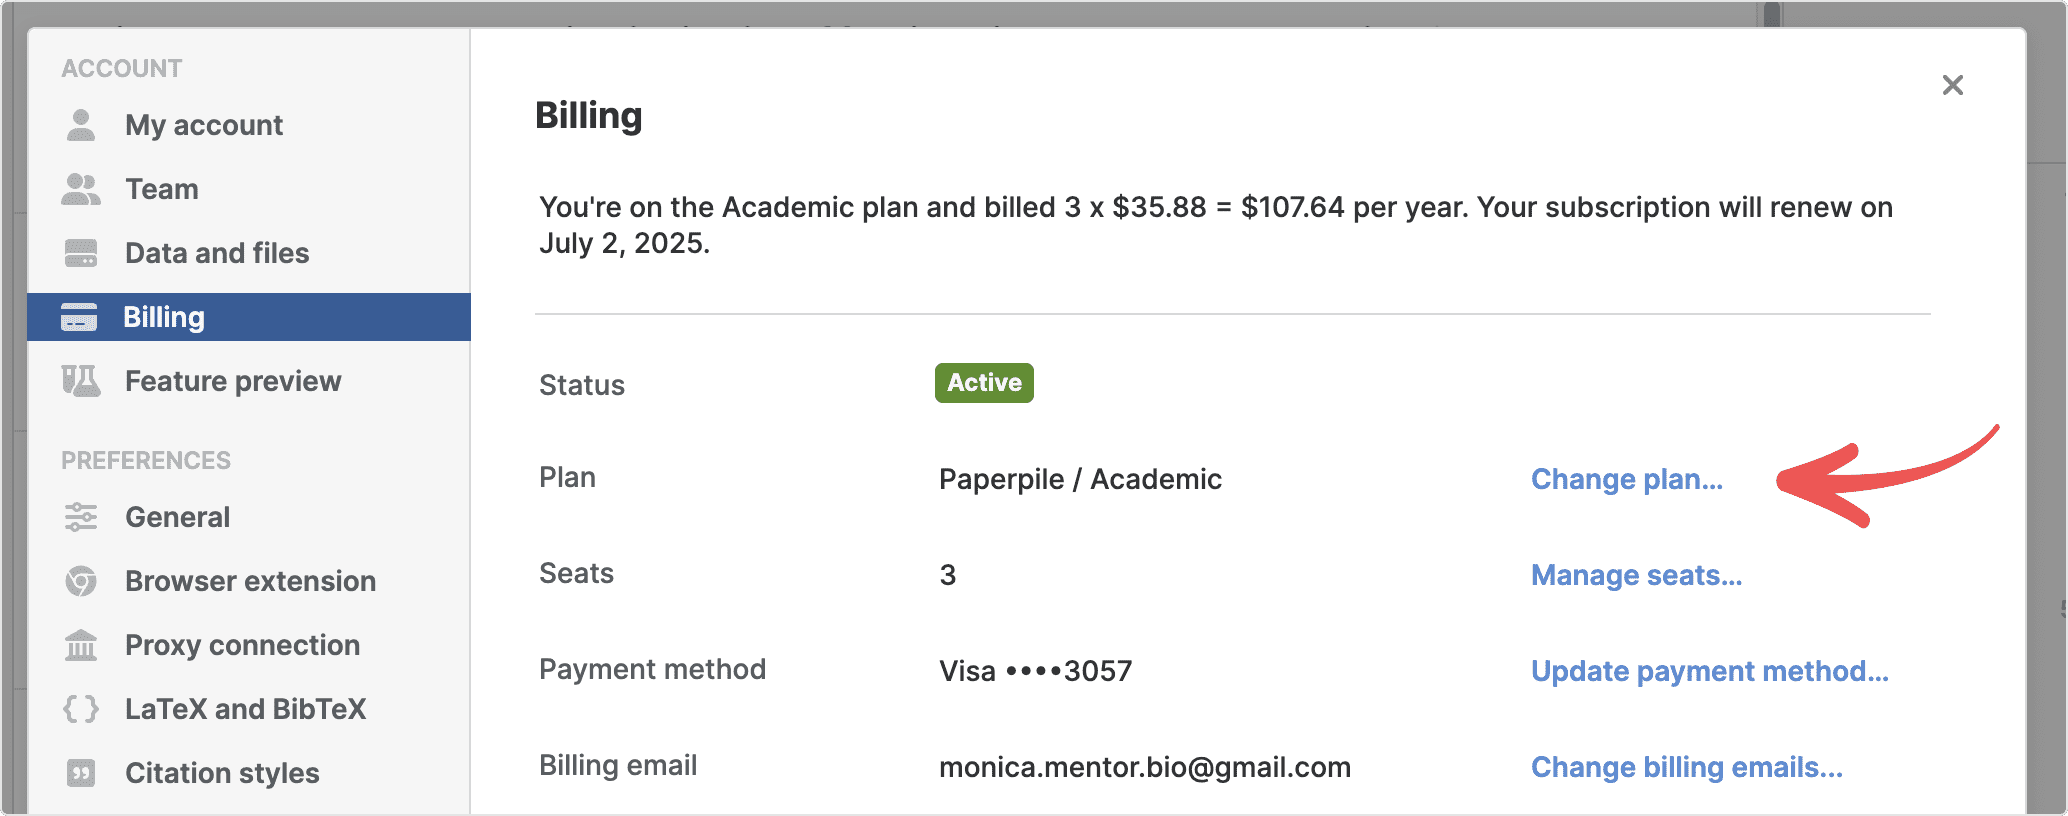Screen dimensions: 2068x816
Task: Click the Billing credit card icon
Action: 79,317
